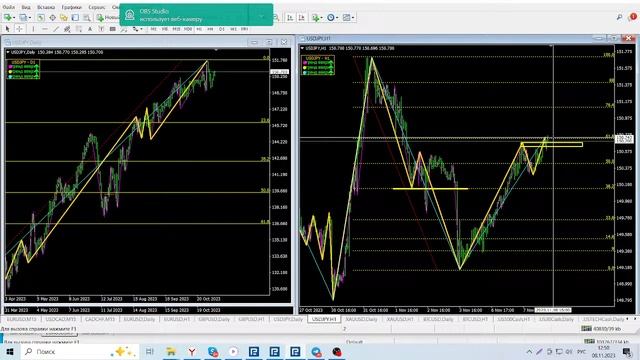This screenshot has height=360, width=640.
Task: Open Task View on the taskbar
Action: coord(150,351)
